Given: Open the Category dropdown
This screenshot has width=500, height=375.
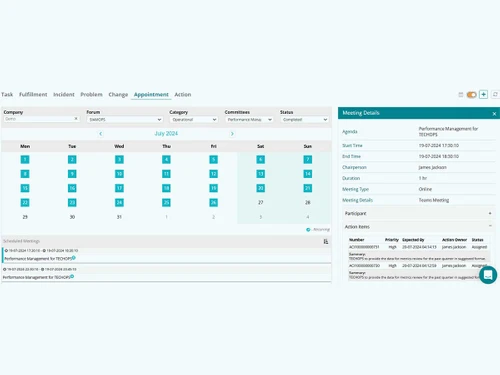Looking at the screenshot, I should click(194, 119).
